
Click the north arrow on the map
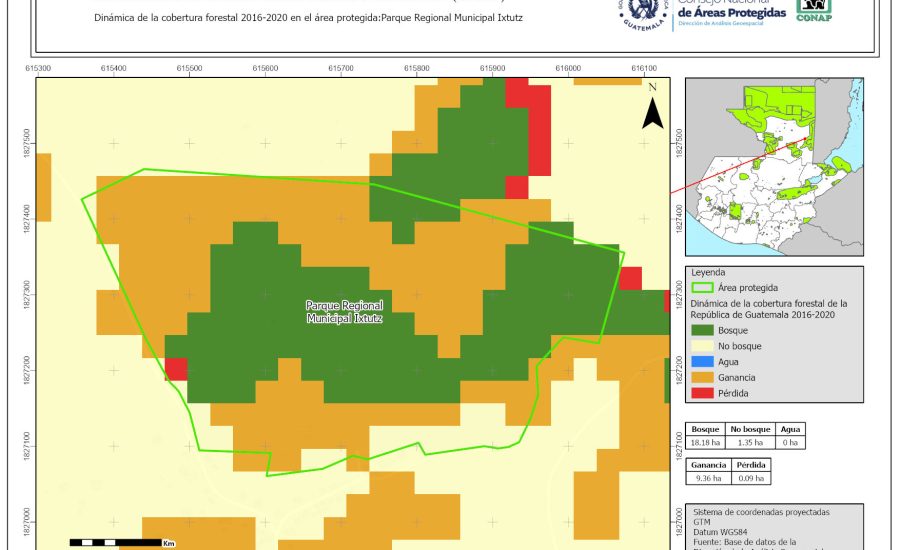point(652,108)
